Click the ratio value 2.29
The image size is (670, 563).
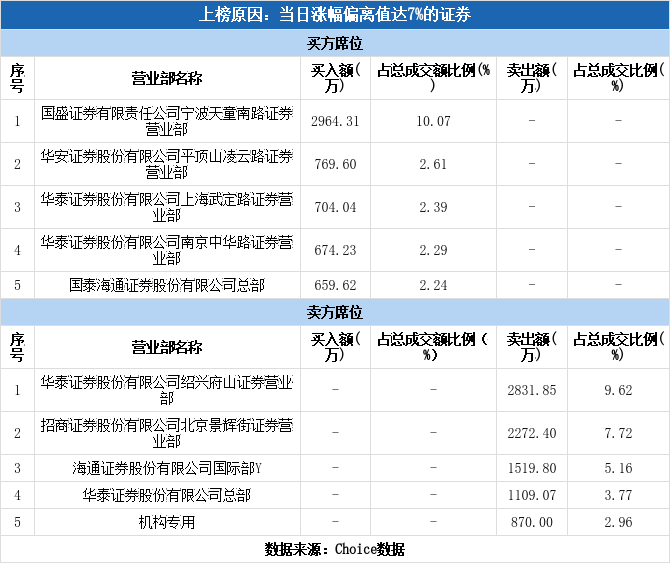[x=433, y=250]
